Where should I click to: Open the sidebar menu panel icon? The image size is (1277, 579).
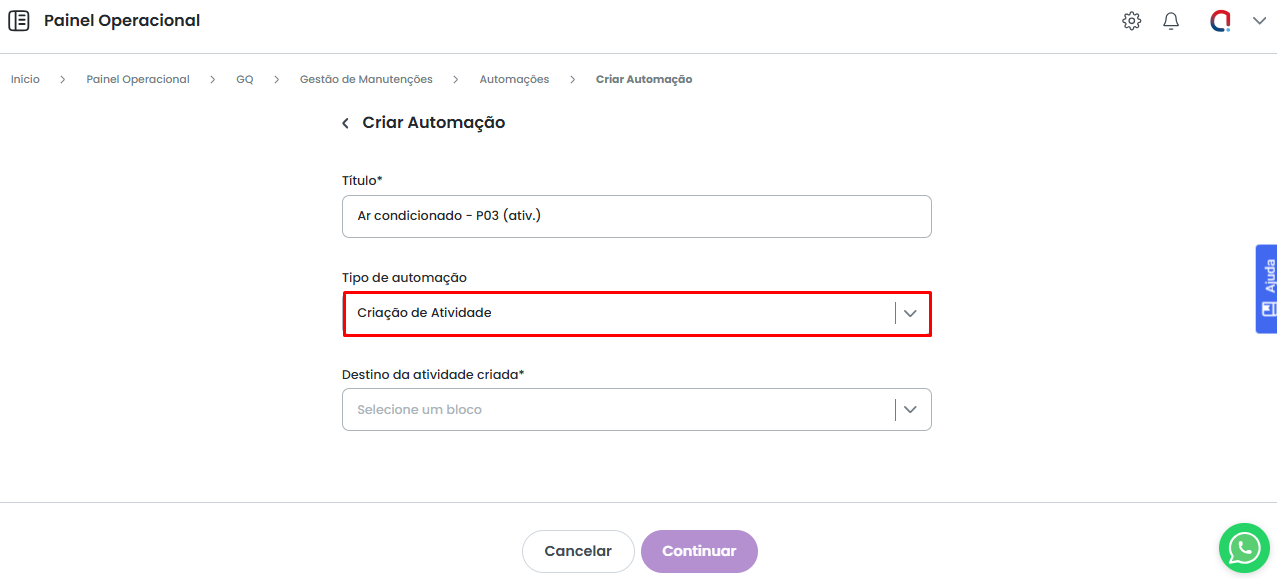click(x=19, y=20)
